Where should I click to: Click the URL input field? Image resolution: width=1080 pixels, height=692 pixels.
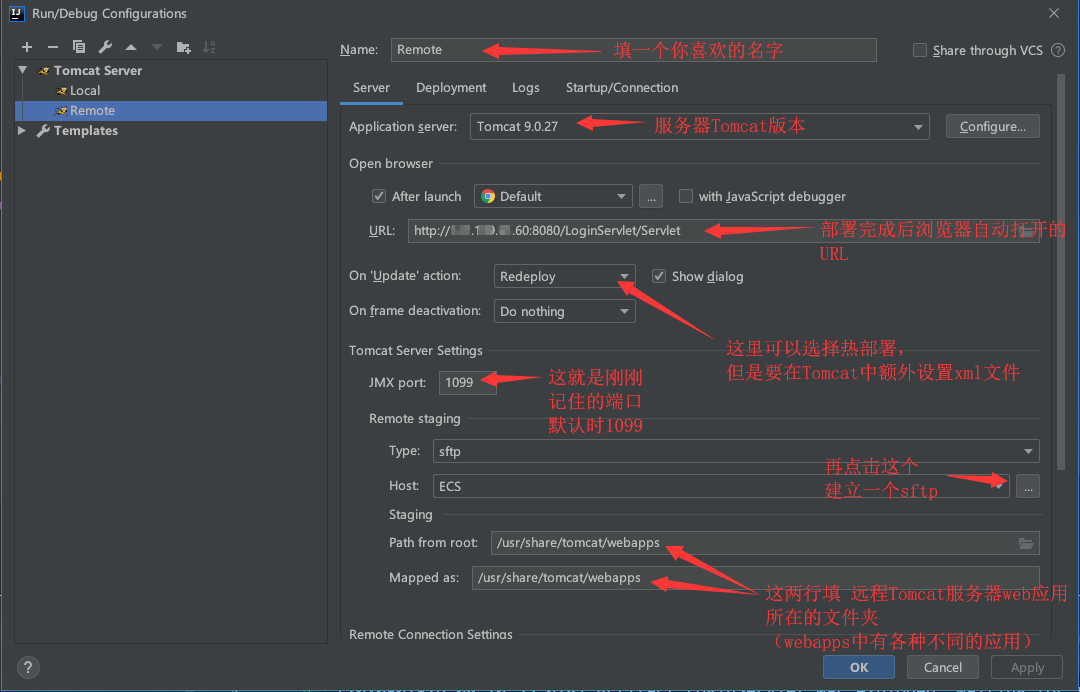(x=723, y=231)
